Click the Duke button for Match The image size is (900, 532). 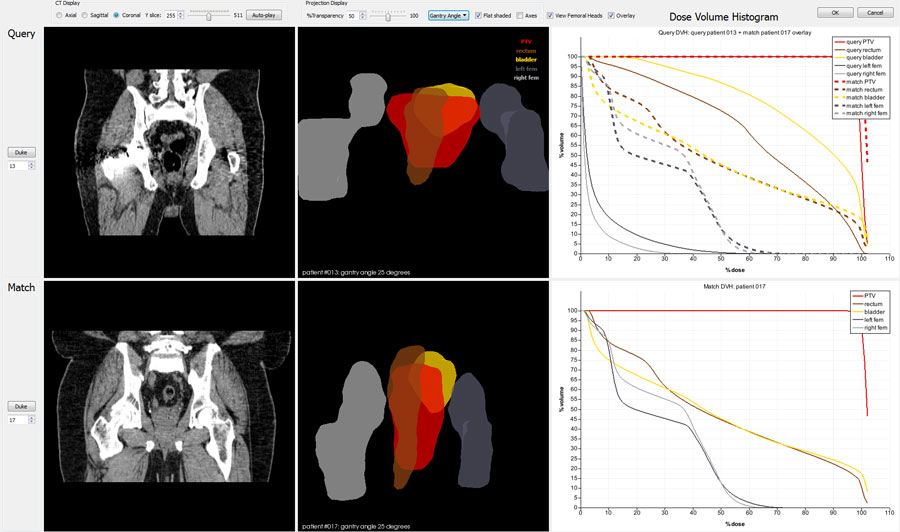click(22, 407)
